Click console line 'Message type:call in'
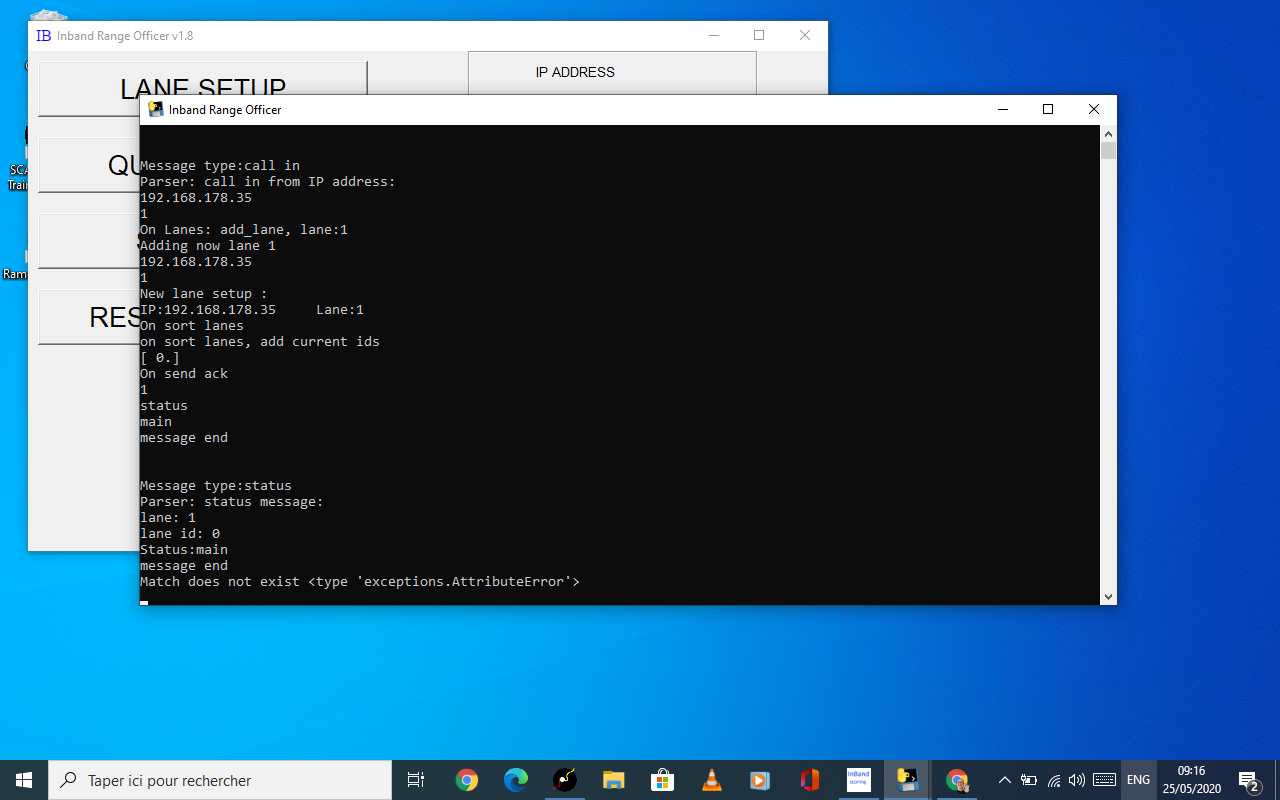The image size is (1280, 800). (220, 166)
